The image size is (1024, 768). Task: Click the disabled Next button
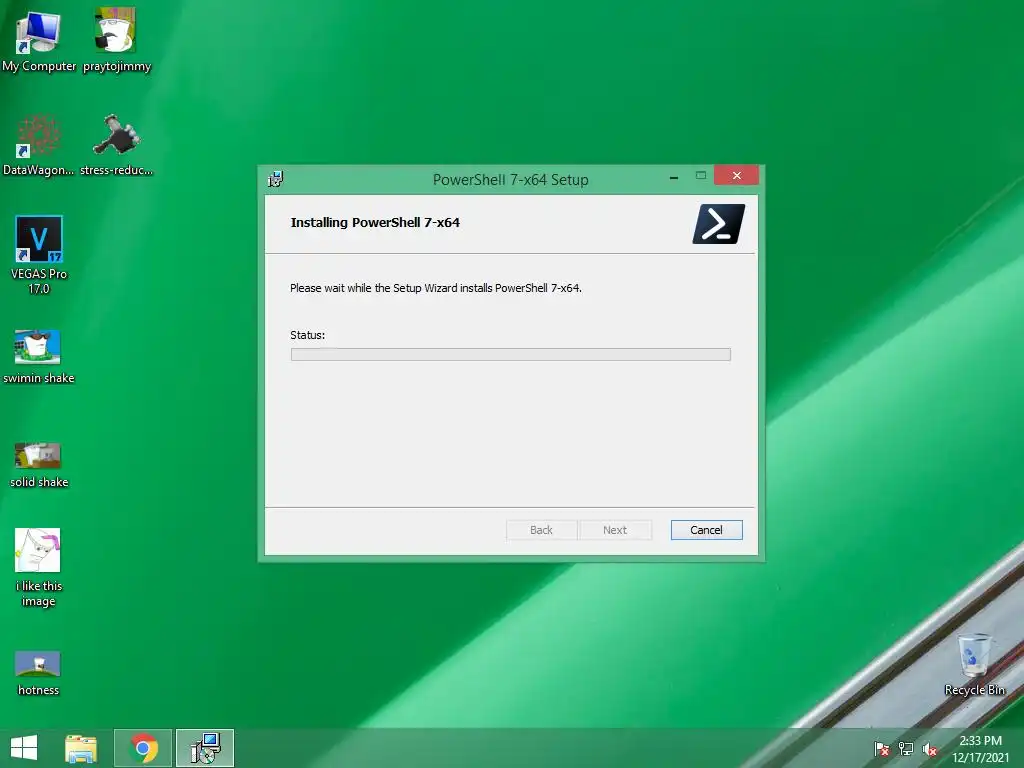(x=615, y=530)
